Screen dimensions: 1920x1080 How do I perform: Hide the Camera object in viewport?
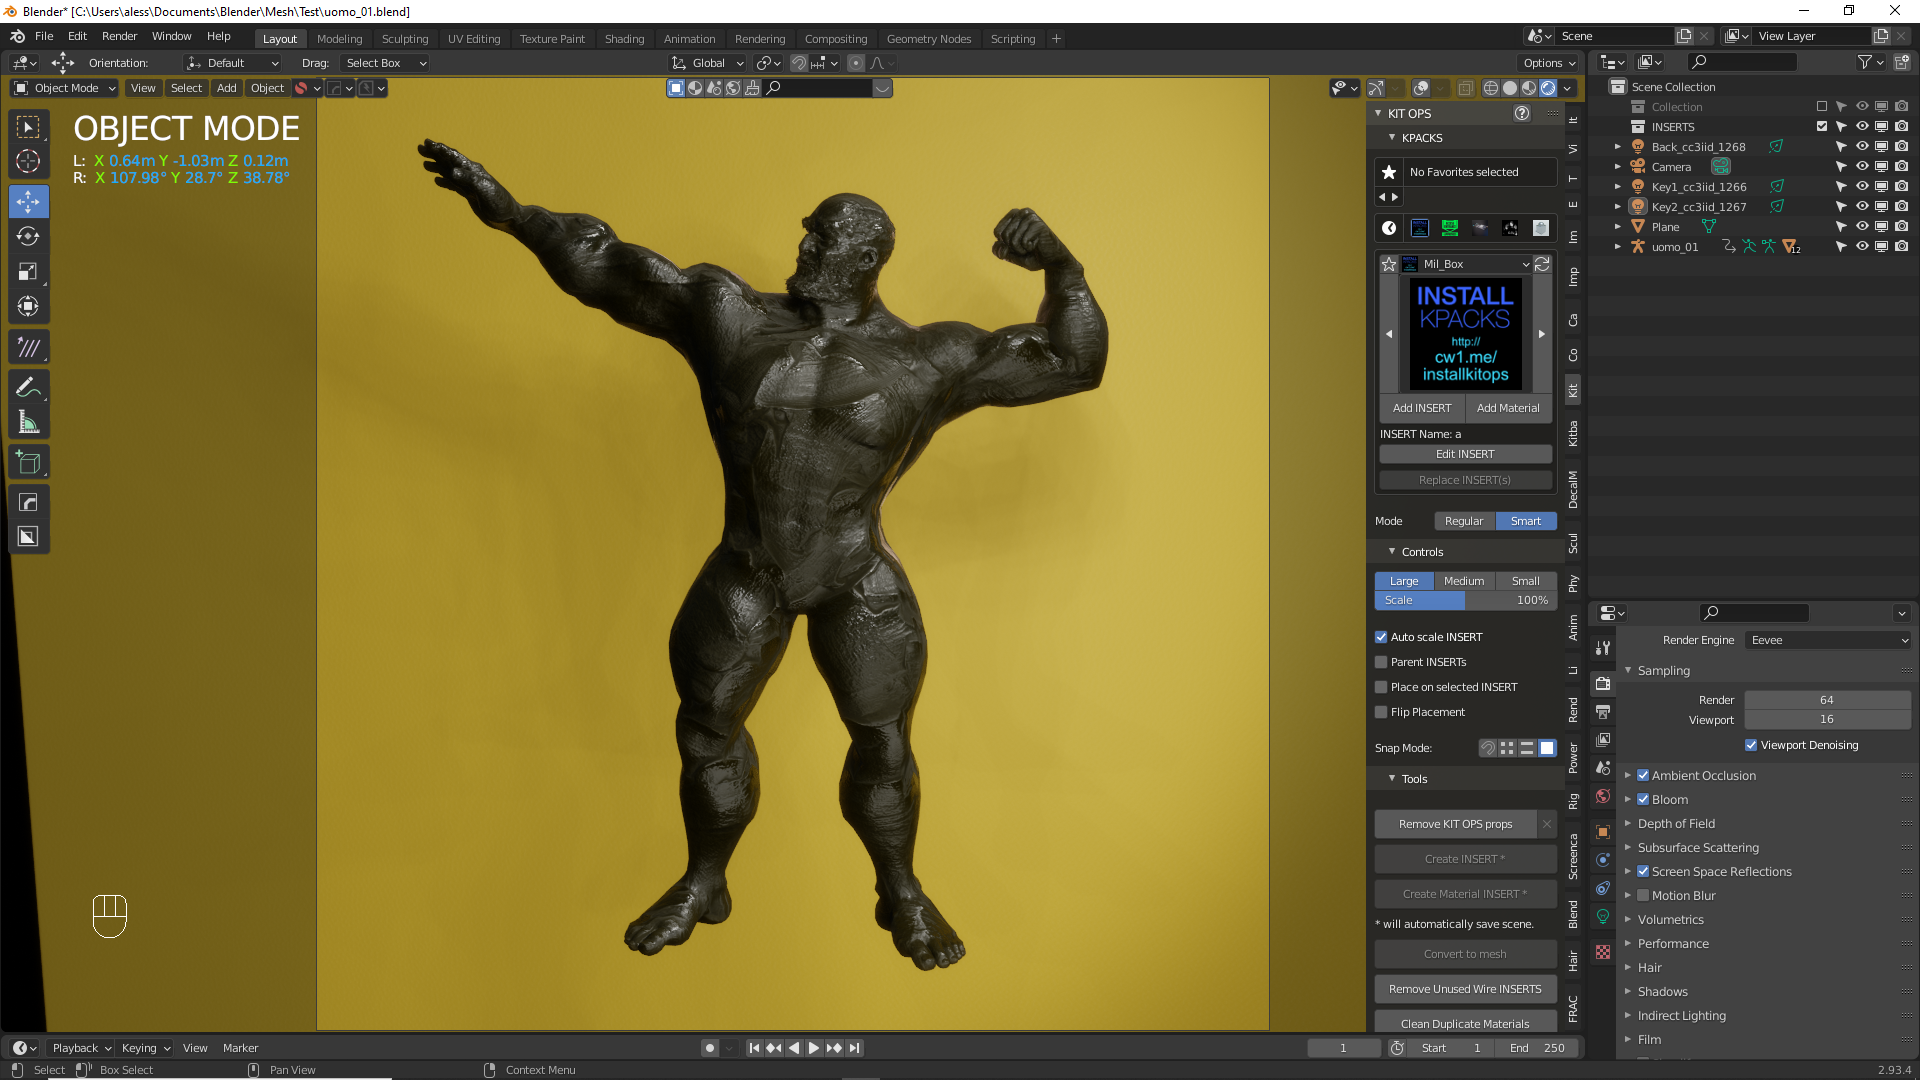coord(1862,166)
